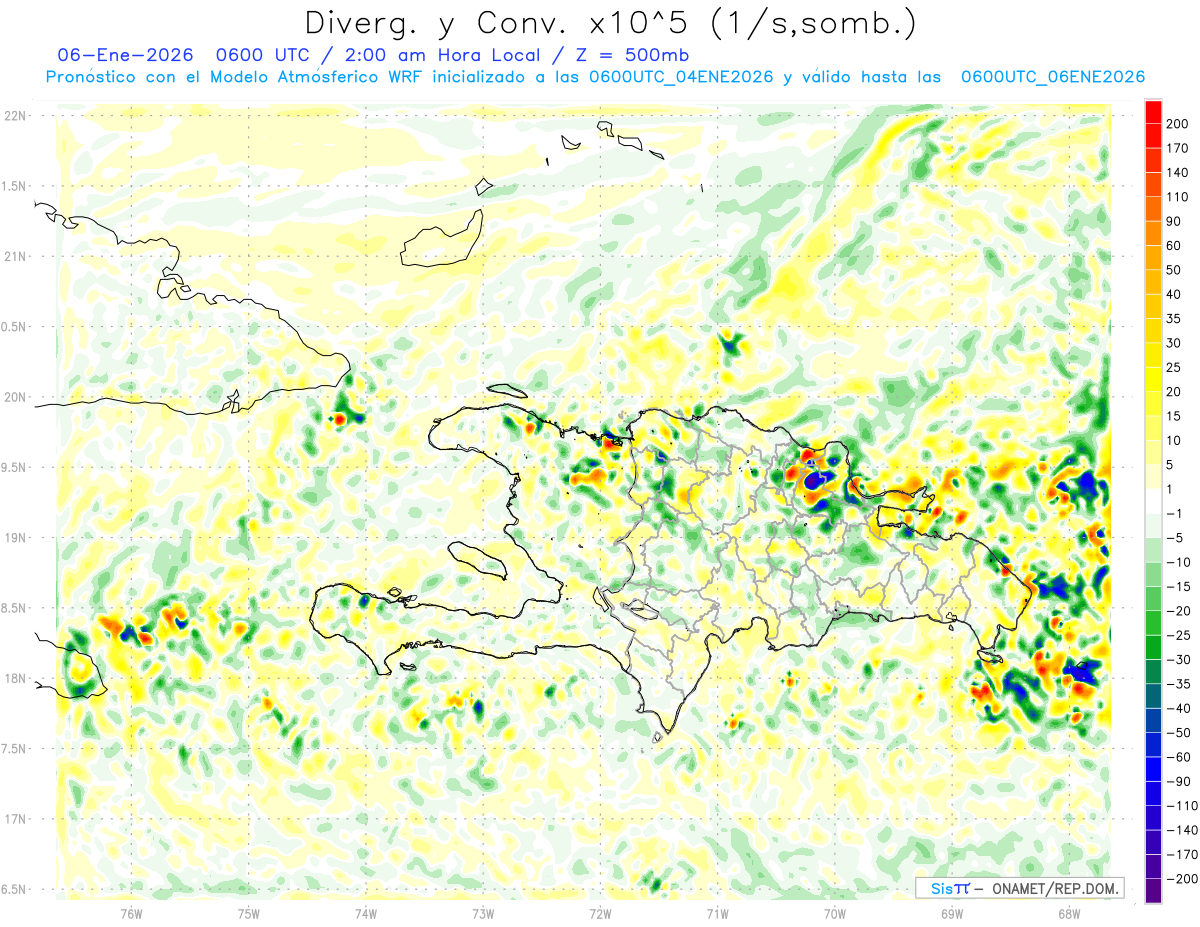Image resolution: width=1200 pixels, height=927 pixels.
Task: Click the red top segment of the color bar
Action: (x=1153, y=112)
